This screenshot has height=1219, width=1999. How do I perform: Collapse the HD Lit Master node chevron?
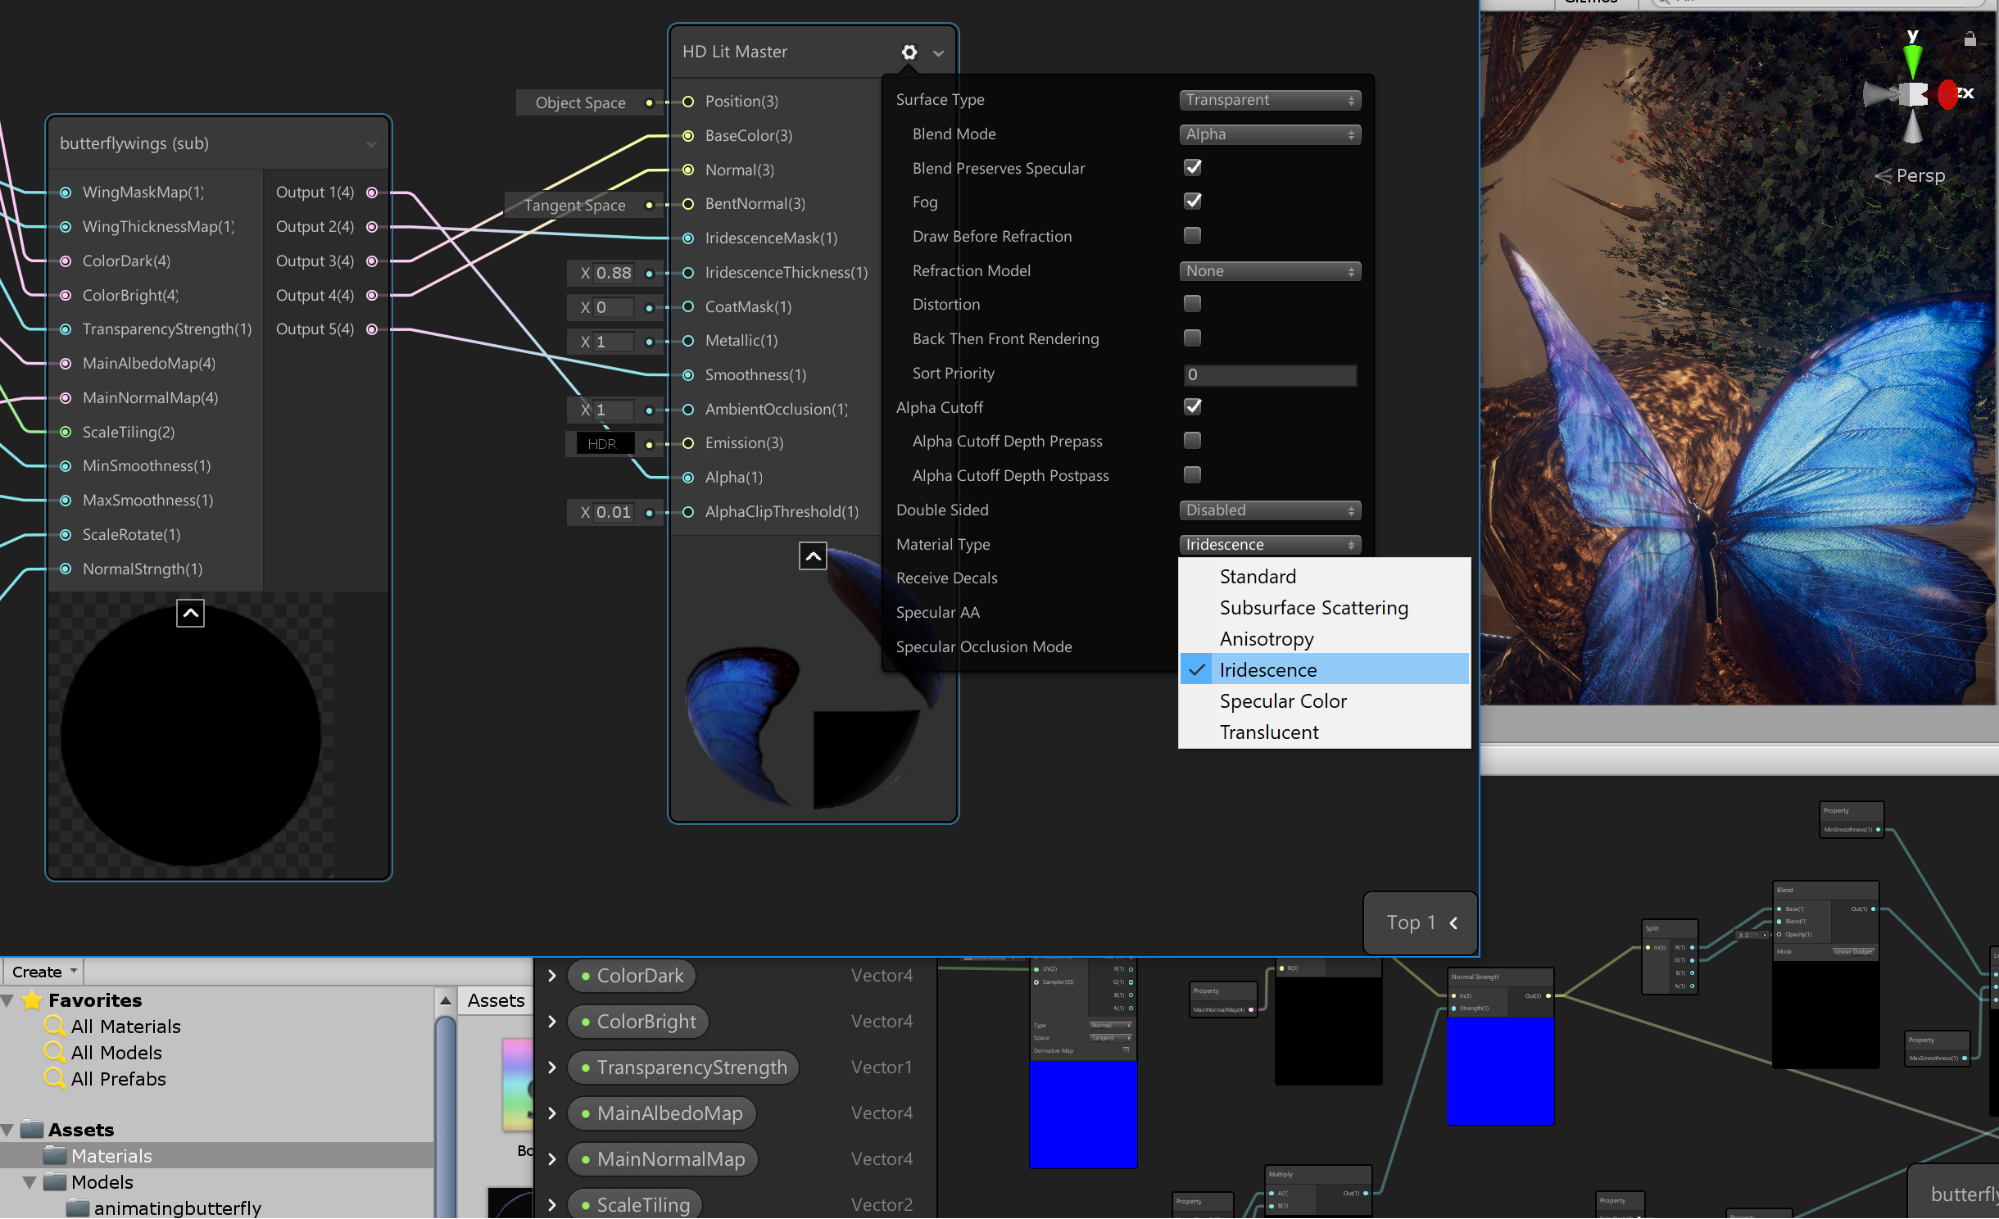(x=938, y=53)
